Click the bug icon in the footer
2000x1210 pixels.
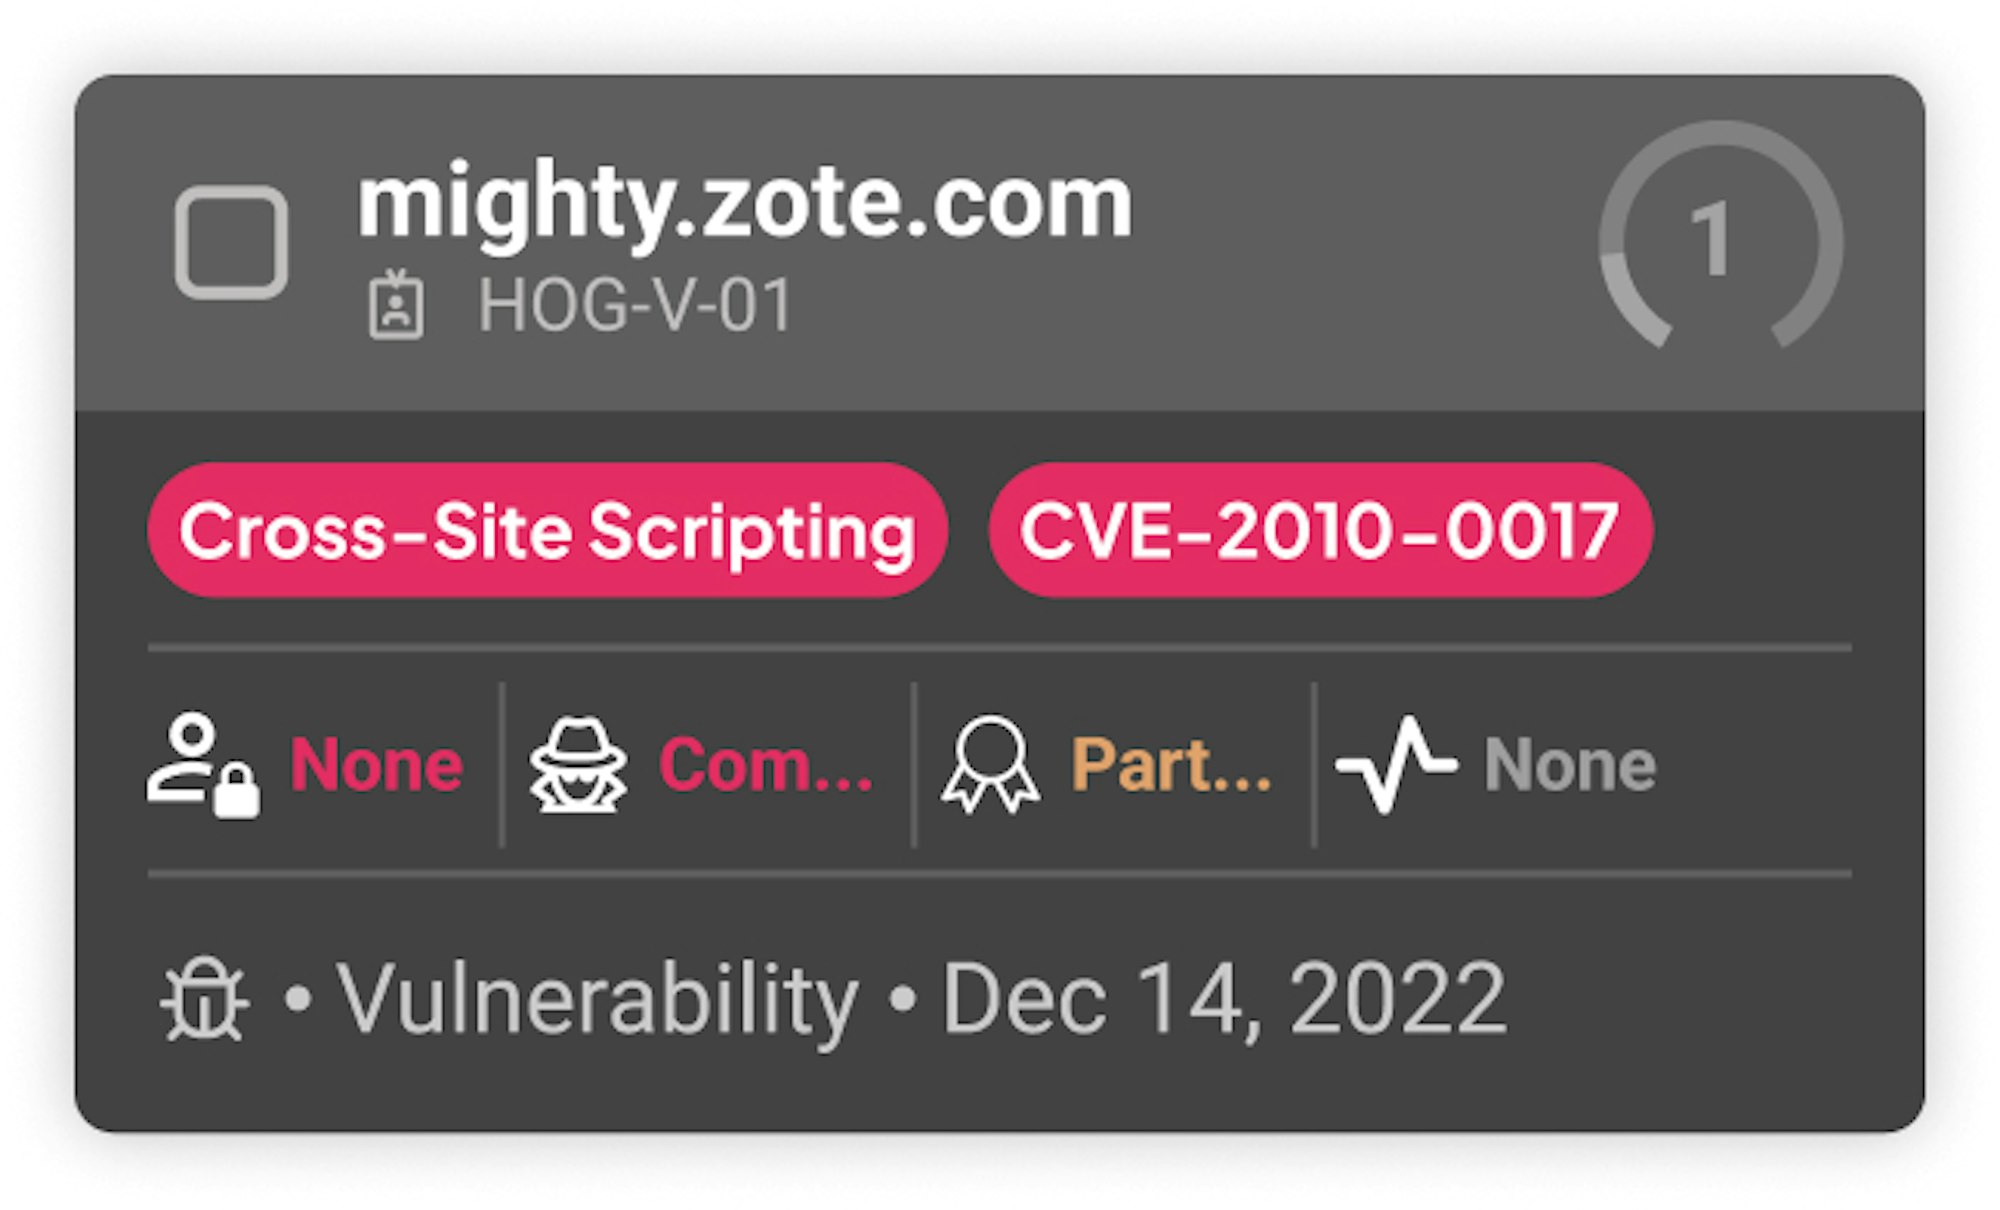click(x=204, y=999)
